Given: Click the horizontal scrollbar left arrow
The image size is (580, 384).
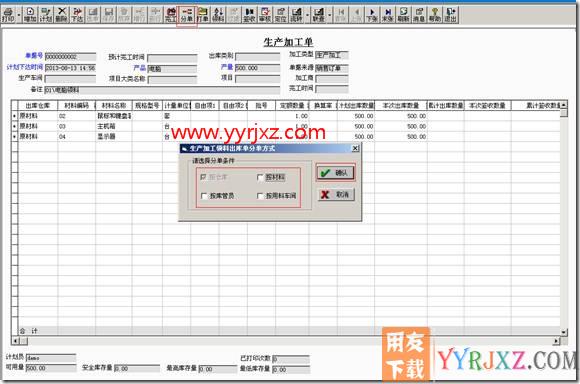Looking at the screenshot, I should 15,341.
